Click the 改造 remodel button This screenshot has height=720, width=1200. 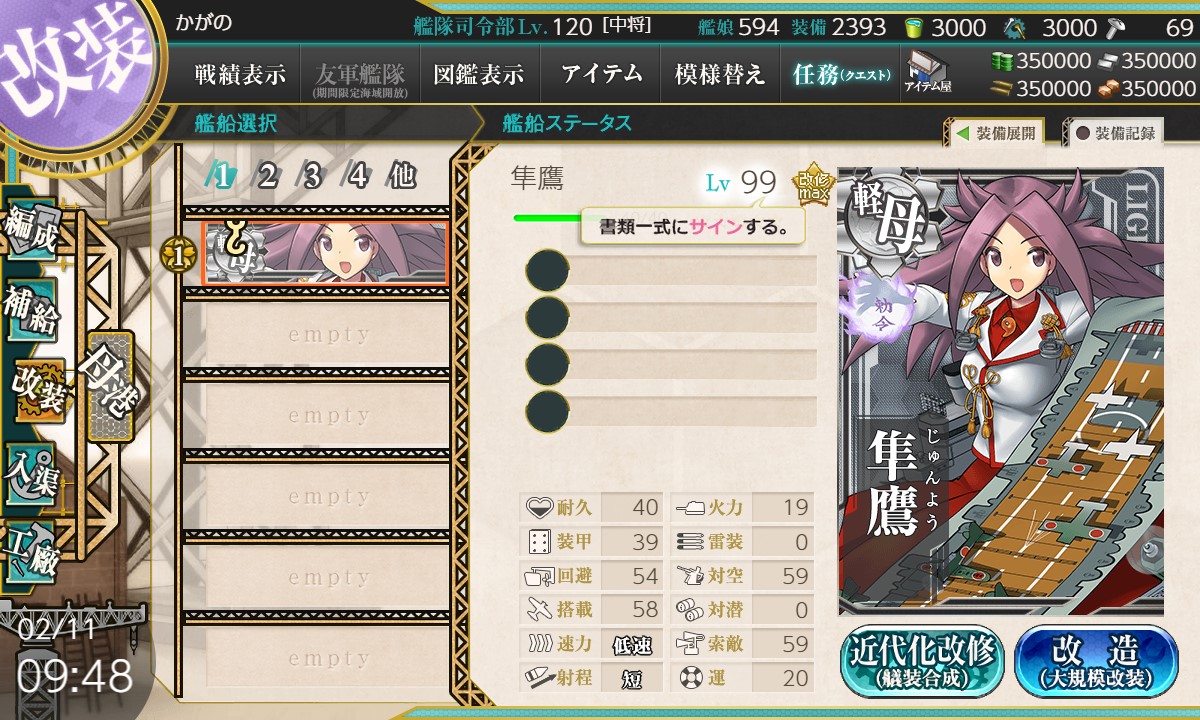1096,661
